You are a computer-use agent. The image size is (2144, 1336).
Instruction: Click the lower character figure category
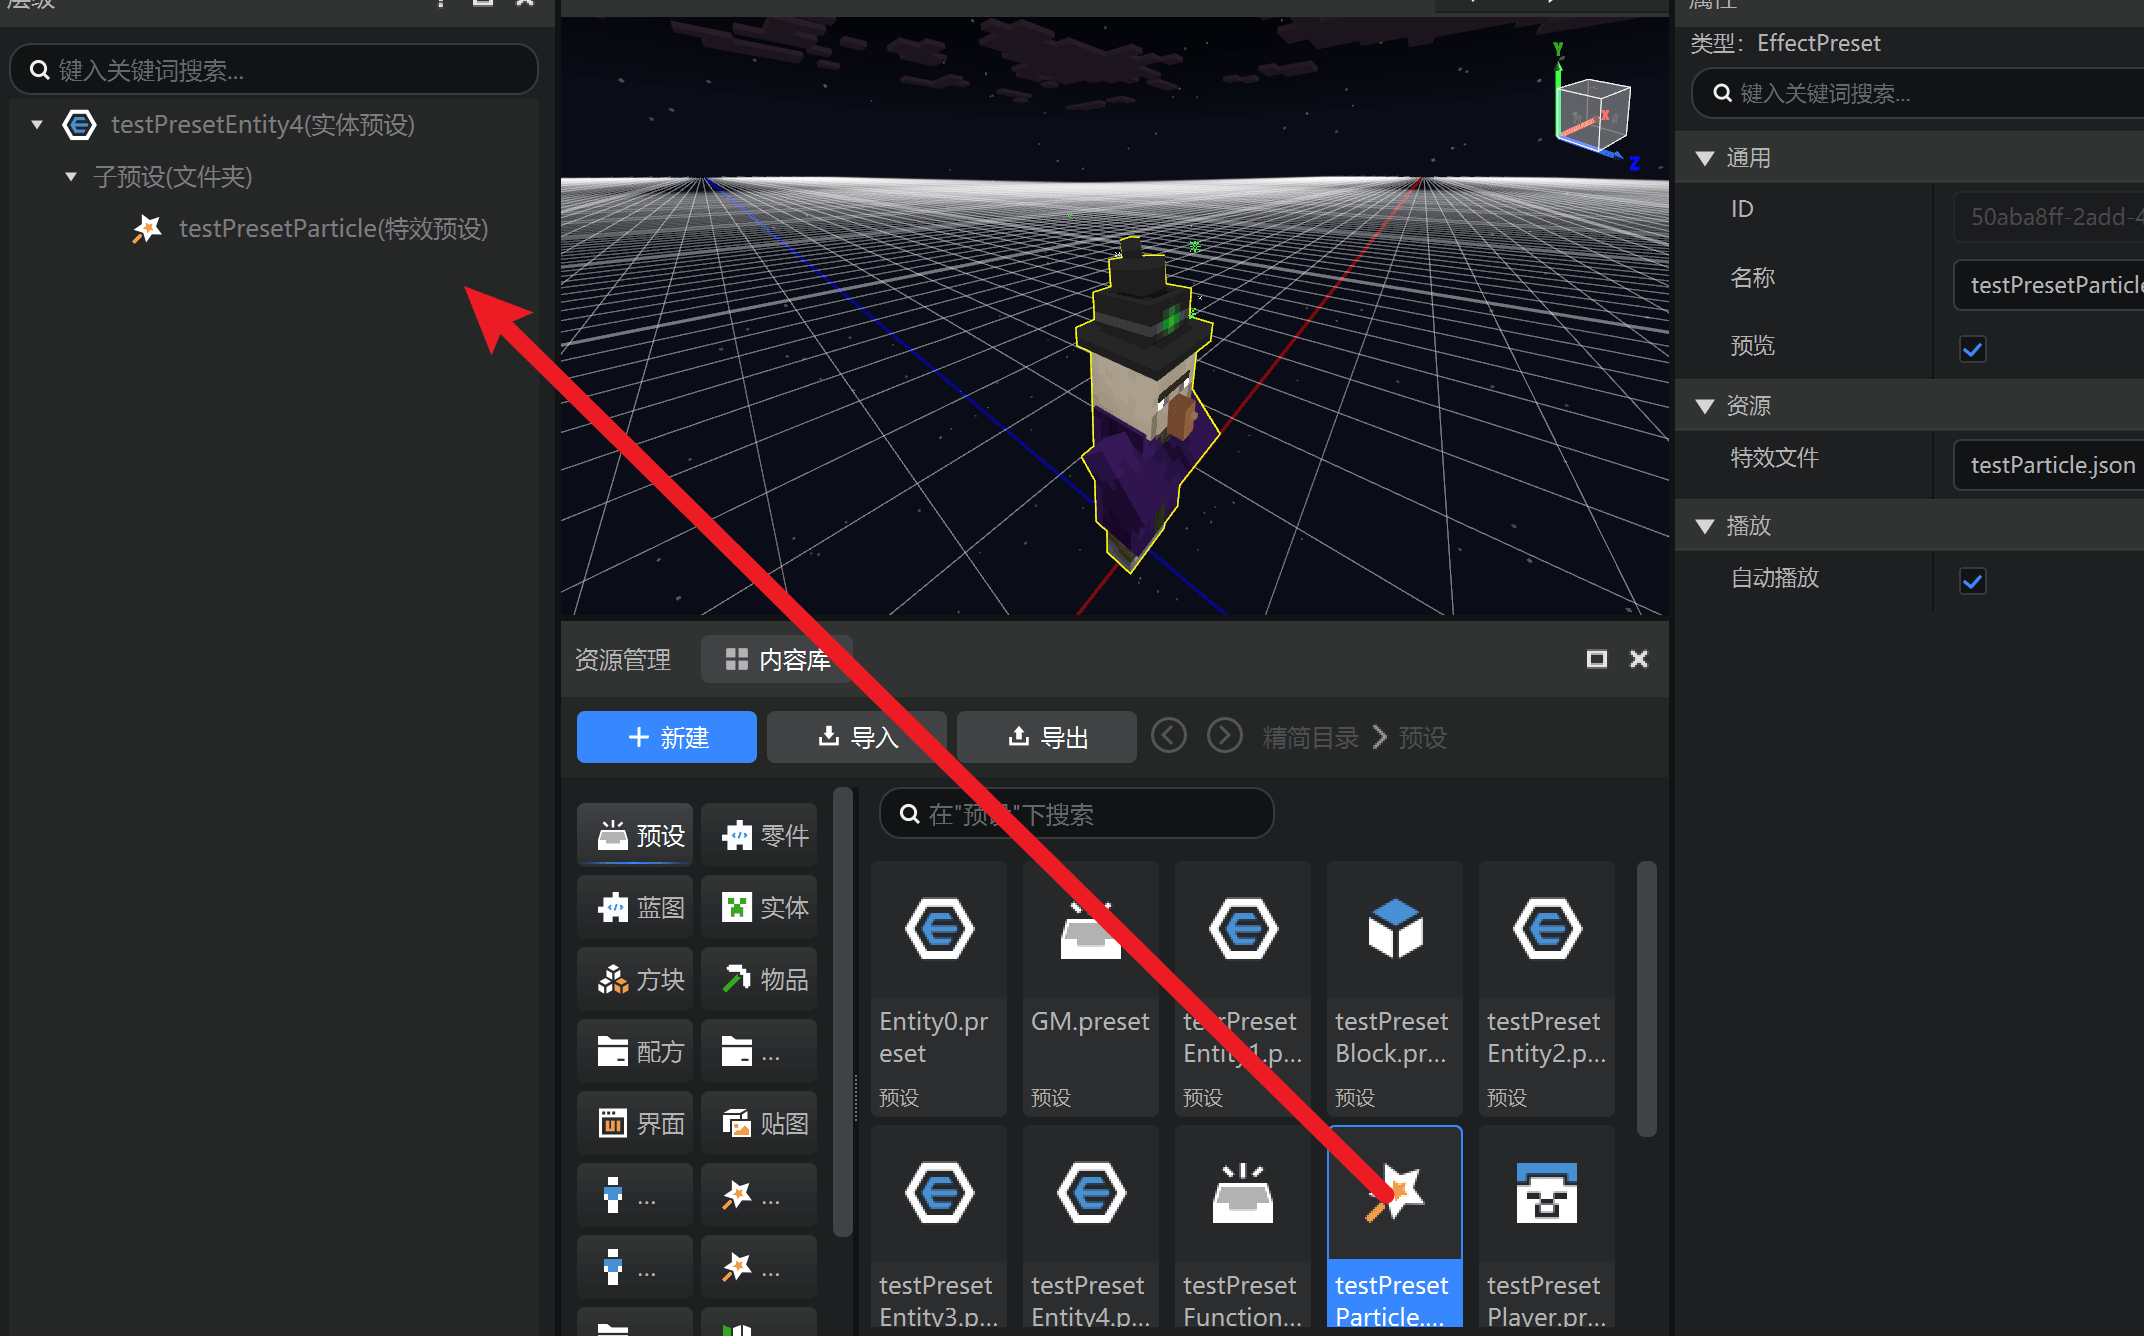(x=635, y=1267)
